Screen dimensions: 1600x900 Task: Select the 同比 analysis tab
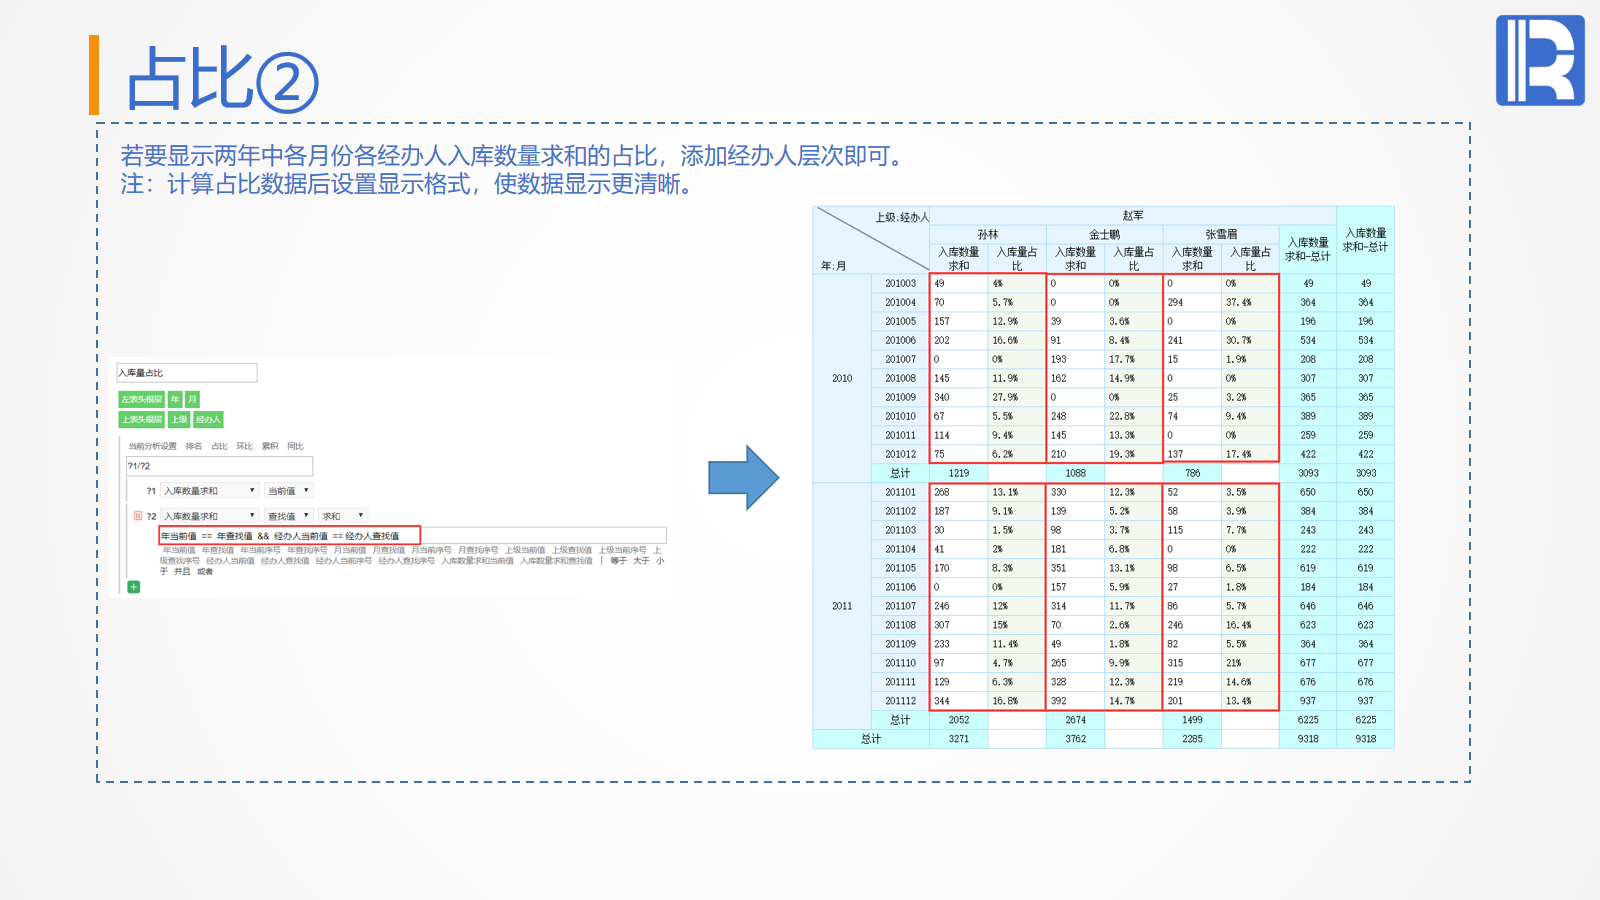[x=295, y=446]
